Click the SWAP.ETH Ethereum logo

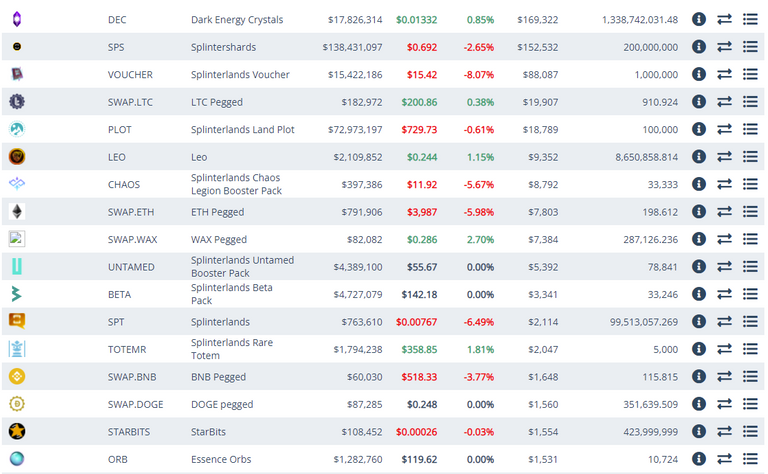(x=17, y=212)
